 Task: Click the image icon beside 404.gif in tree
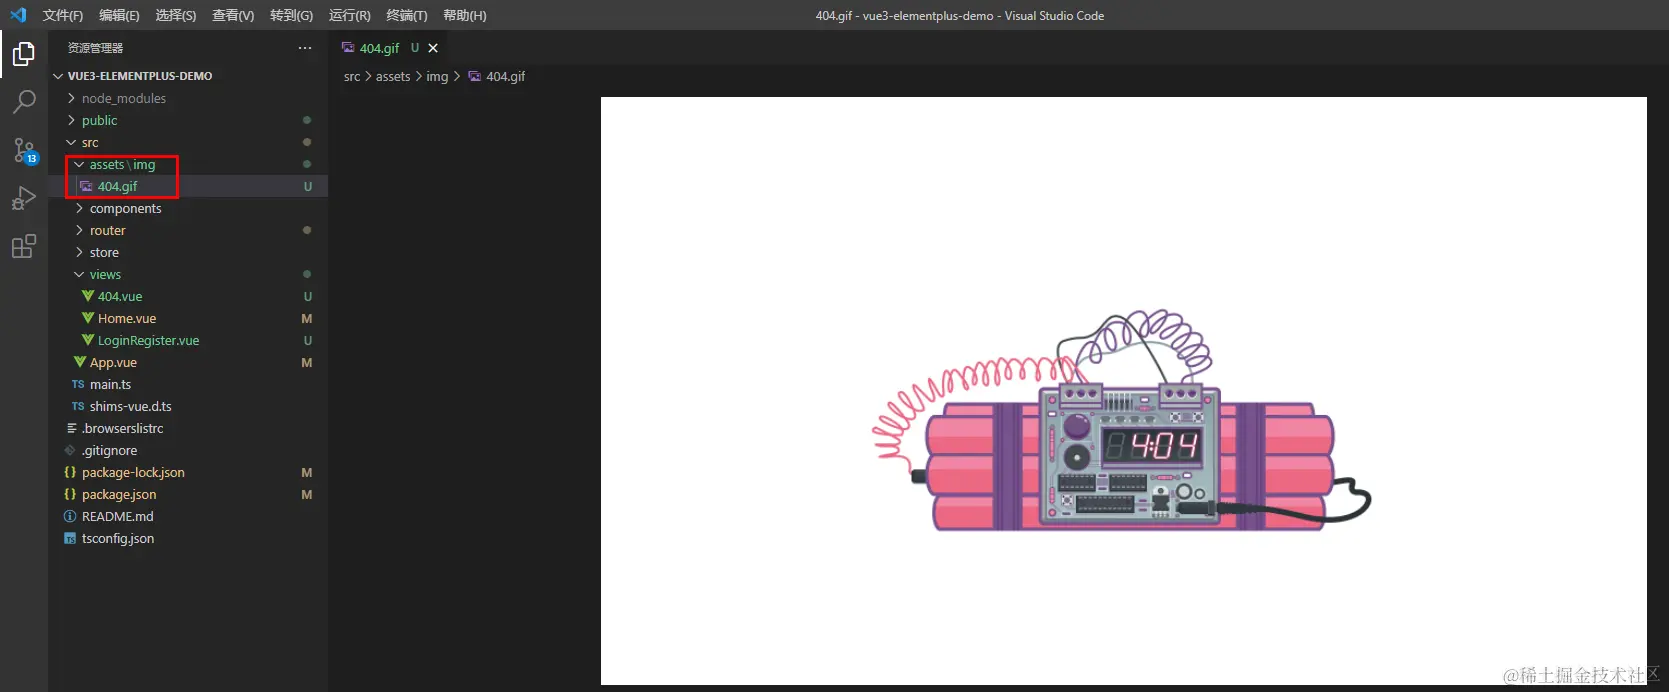[86, 186]
